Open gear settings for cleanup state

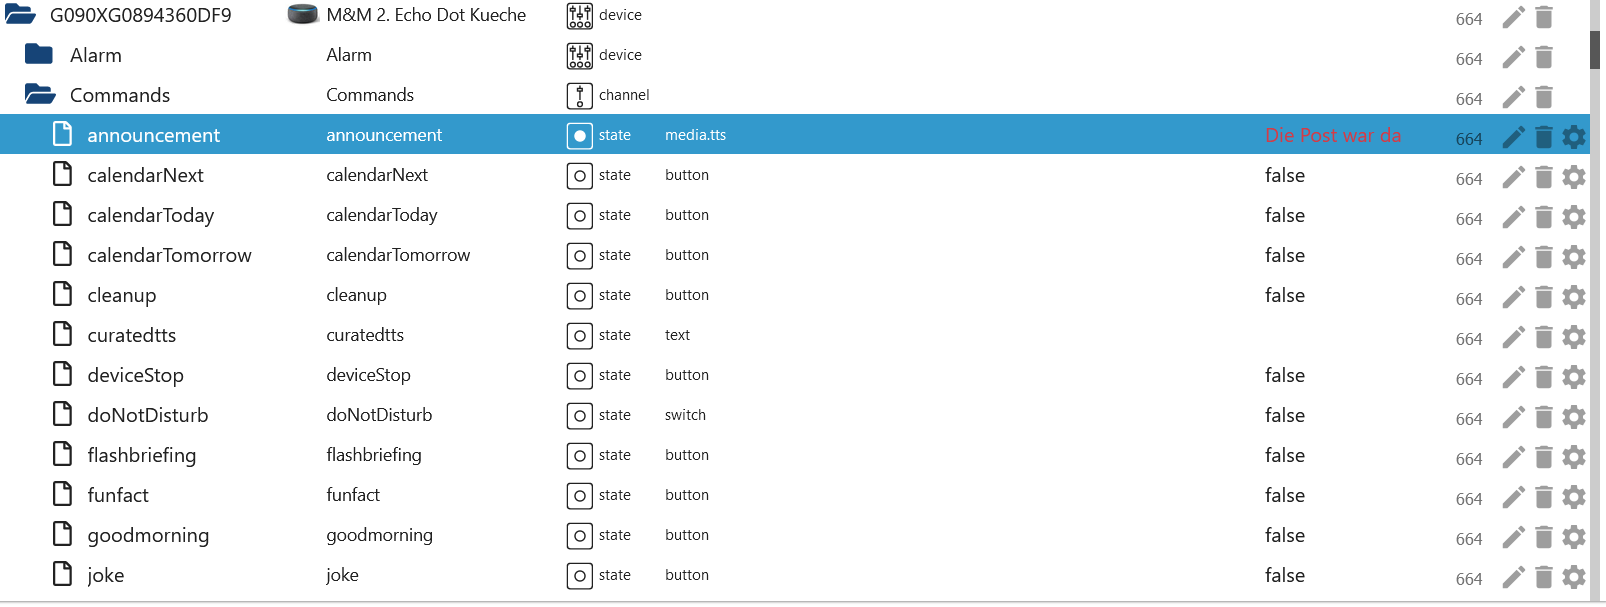(x=1574, y=297)
